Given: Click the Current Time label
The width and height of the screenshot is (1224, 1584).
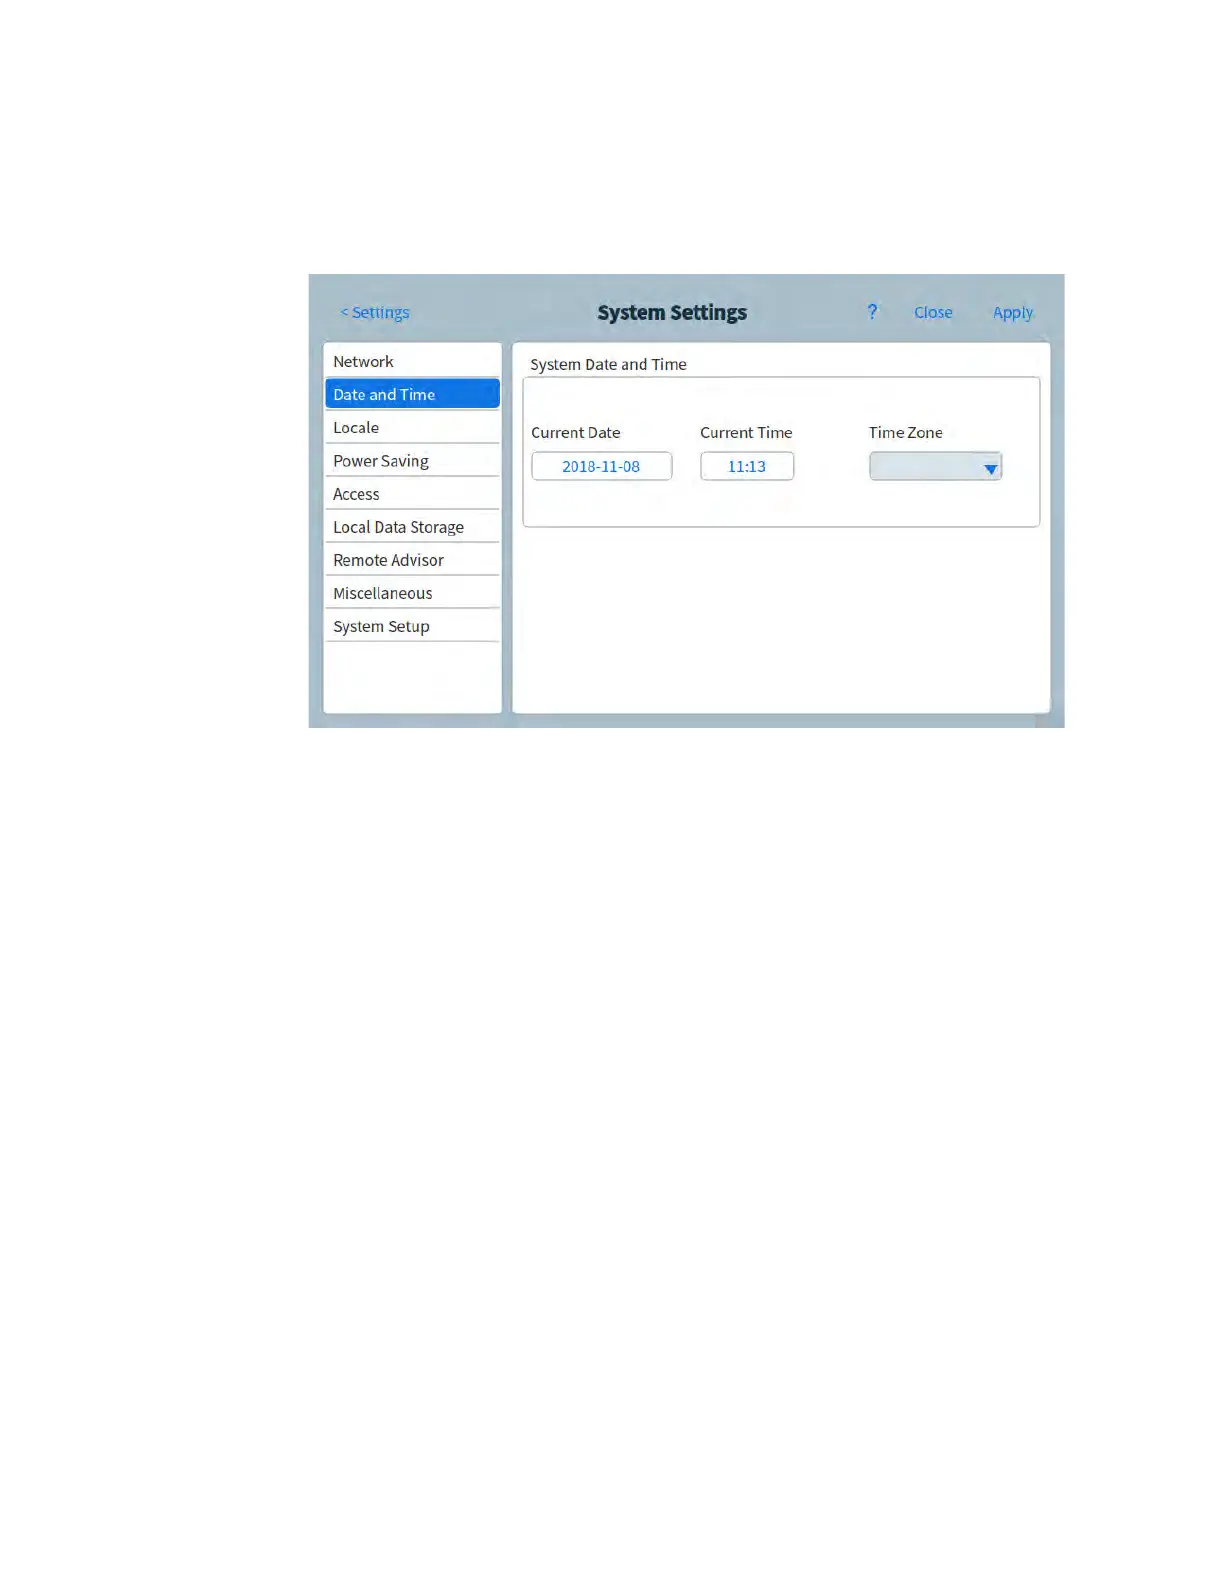Looking at the screenshot, I should [746, 432].
